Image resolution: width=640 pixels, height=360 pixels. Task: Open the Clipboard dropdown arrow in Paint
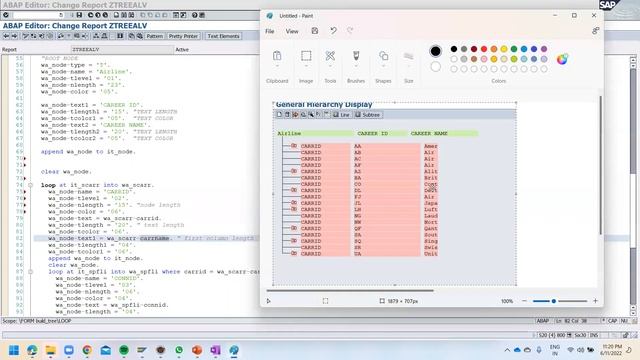click(x=277, y=66)
